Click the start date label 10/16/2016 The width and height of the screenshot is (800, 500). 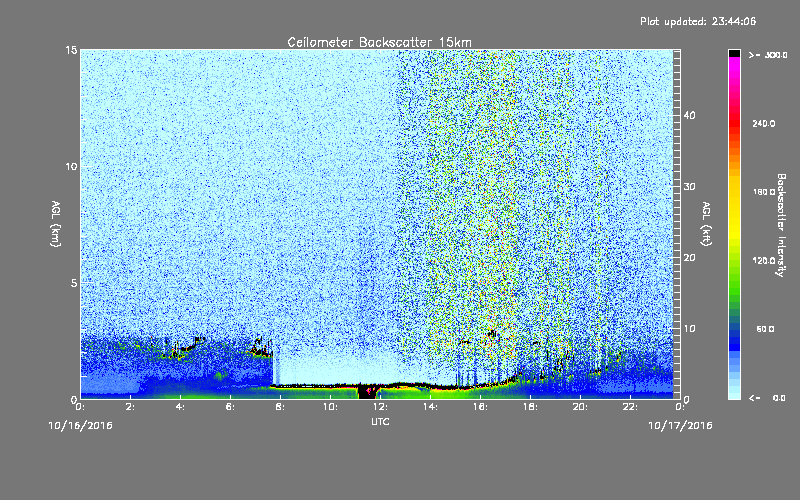tap(80, 426)
